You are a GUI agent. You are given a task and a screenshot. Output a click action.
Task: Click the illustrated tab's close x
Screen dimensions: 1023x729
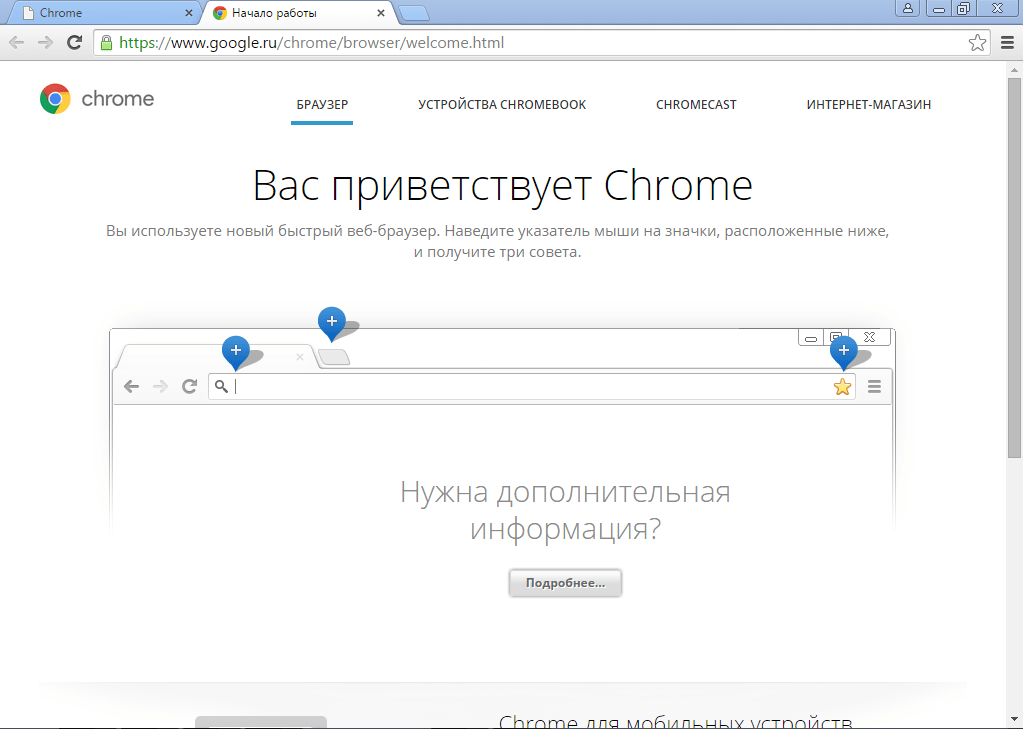(299, 357)
